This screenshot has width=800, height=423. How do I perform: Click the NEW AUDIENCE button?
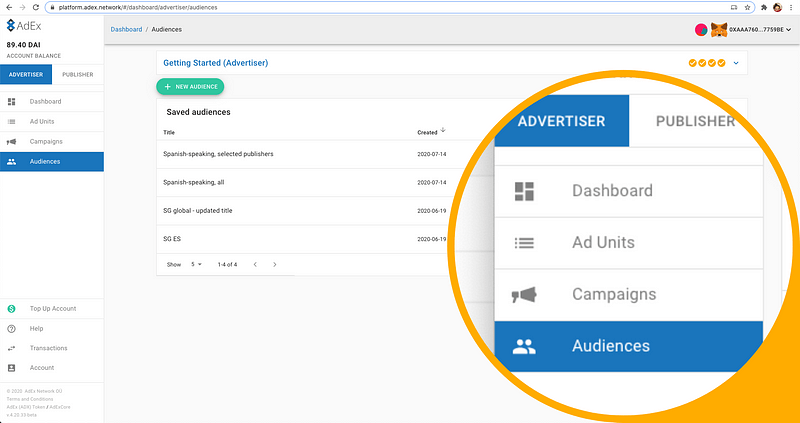click(x=190, y=87)
